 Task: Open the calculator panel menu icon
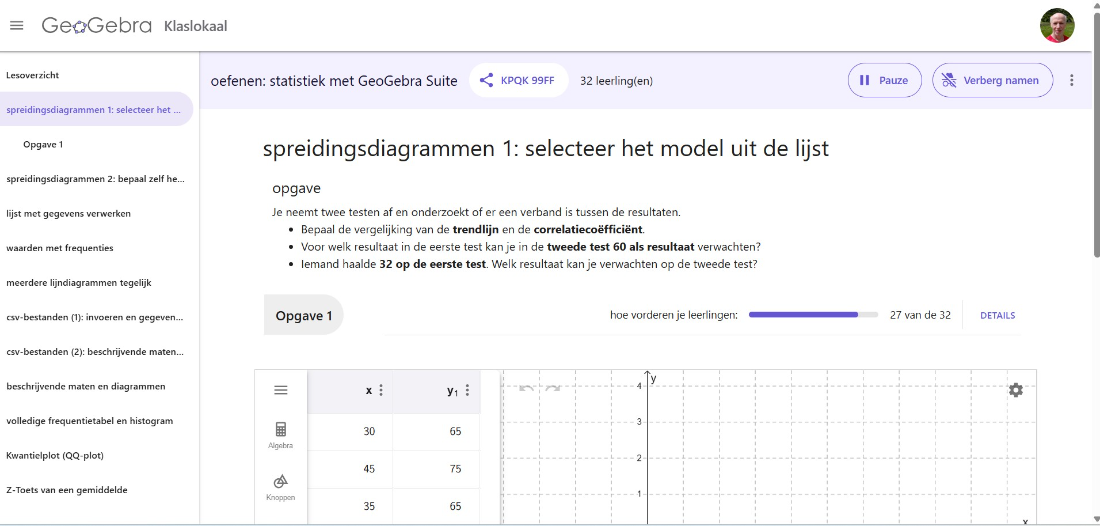pos(281,390)
